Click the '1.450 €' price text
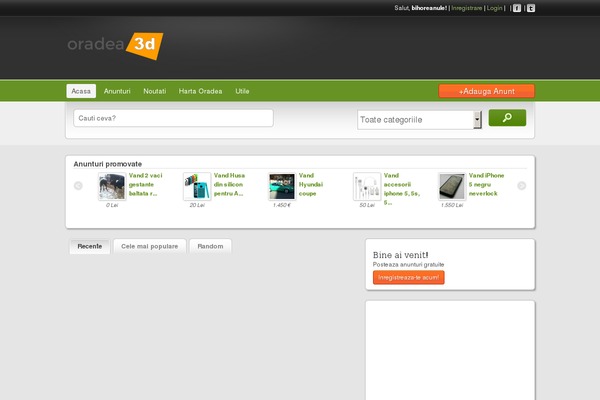The height and width of the screenshot is (400, 600). coord(282,205)
